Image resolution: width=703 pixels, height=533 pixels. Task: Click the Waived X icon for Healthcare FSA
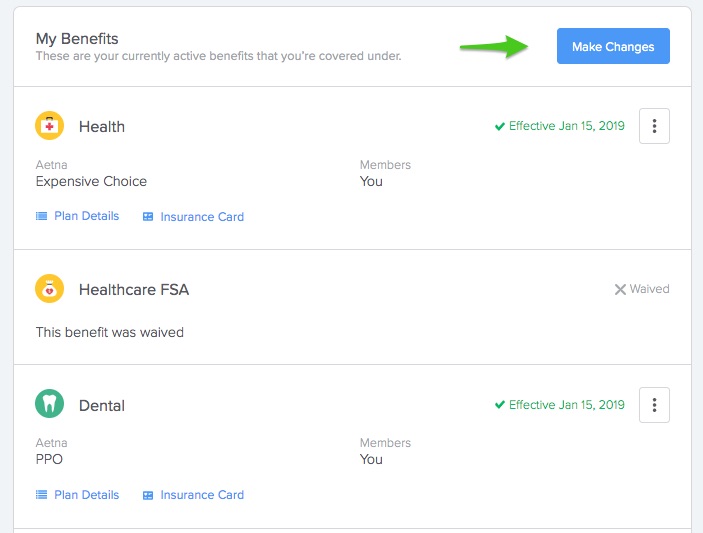[x=620, y=290]
